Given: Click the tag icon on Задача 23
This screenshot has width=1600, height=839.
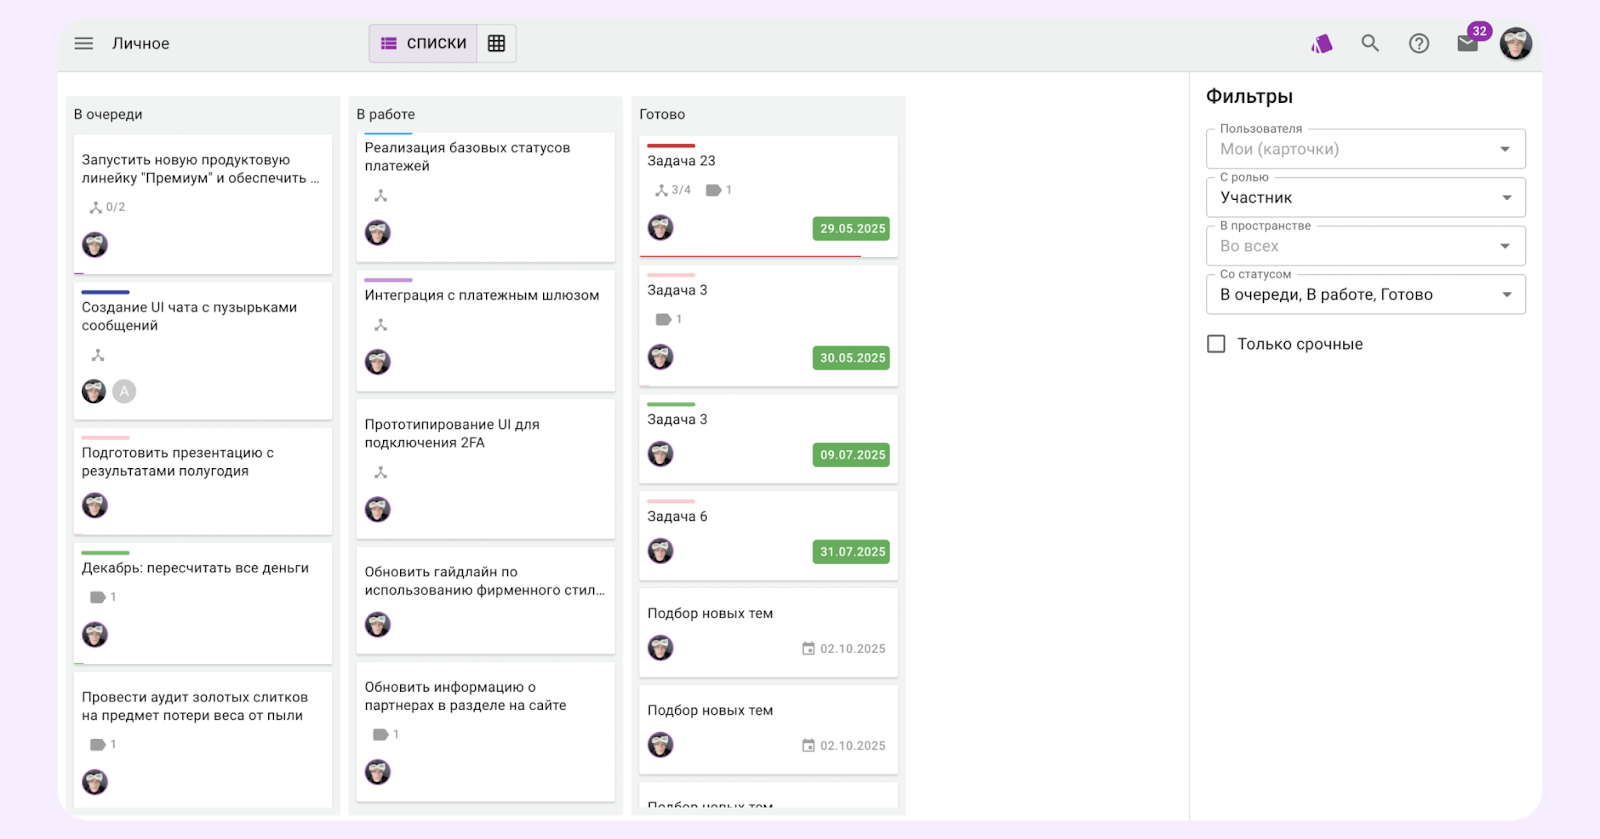Looking at the screenshot, I should (x=713, y=190).
